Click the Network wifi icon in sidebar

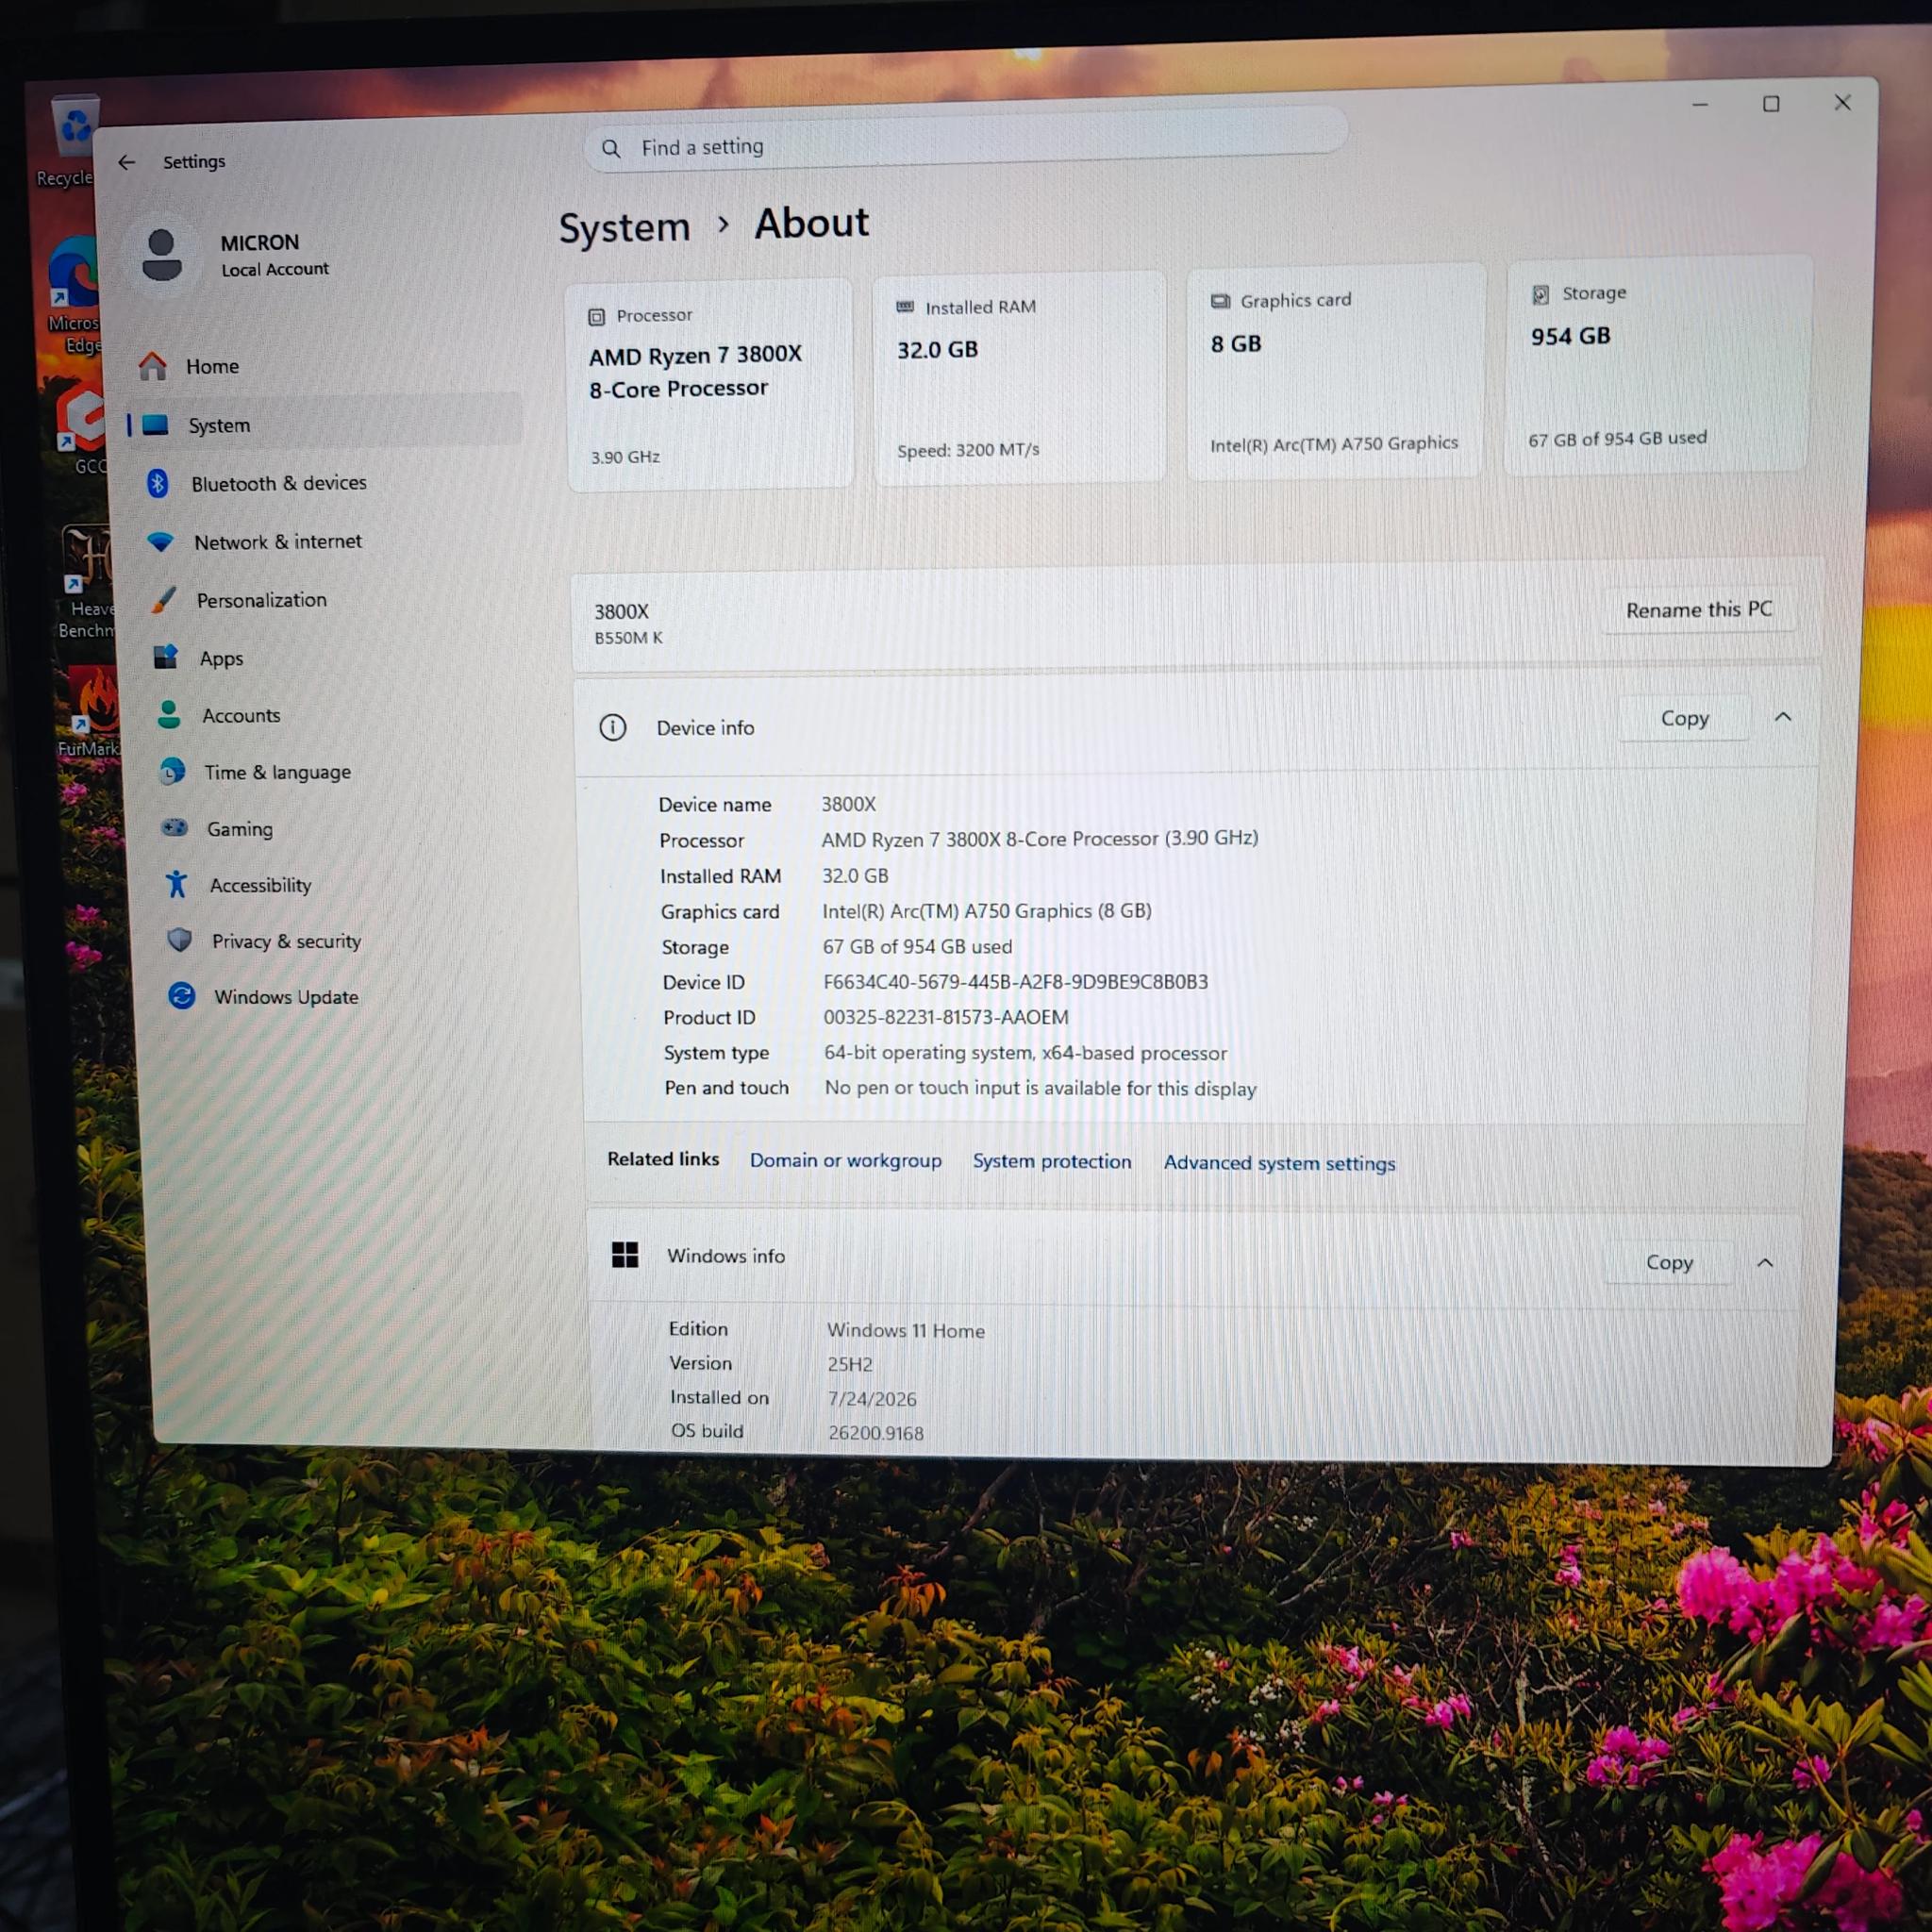(160, 542)
